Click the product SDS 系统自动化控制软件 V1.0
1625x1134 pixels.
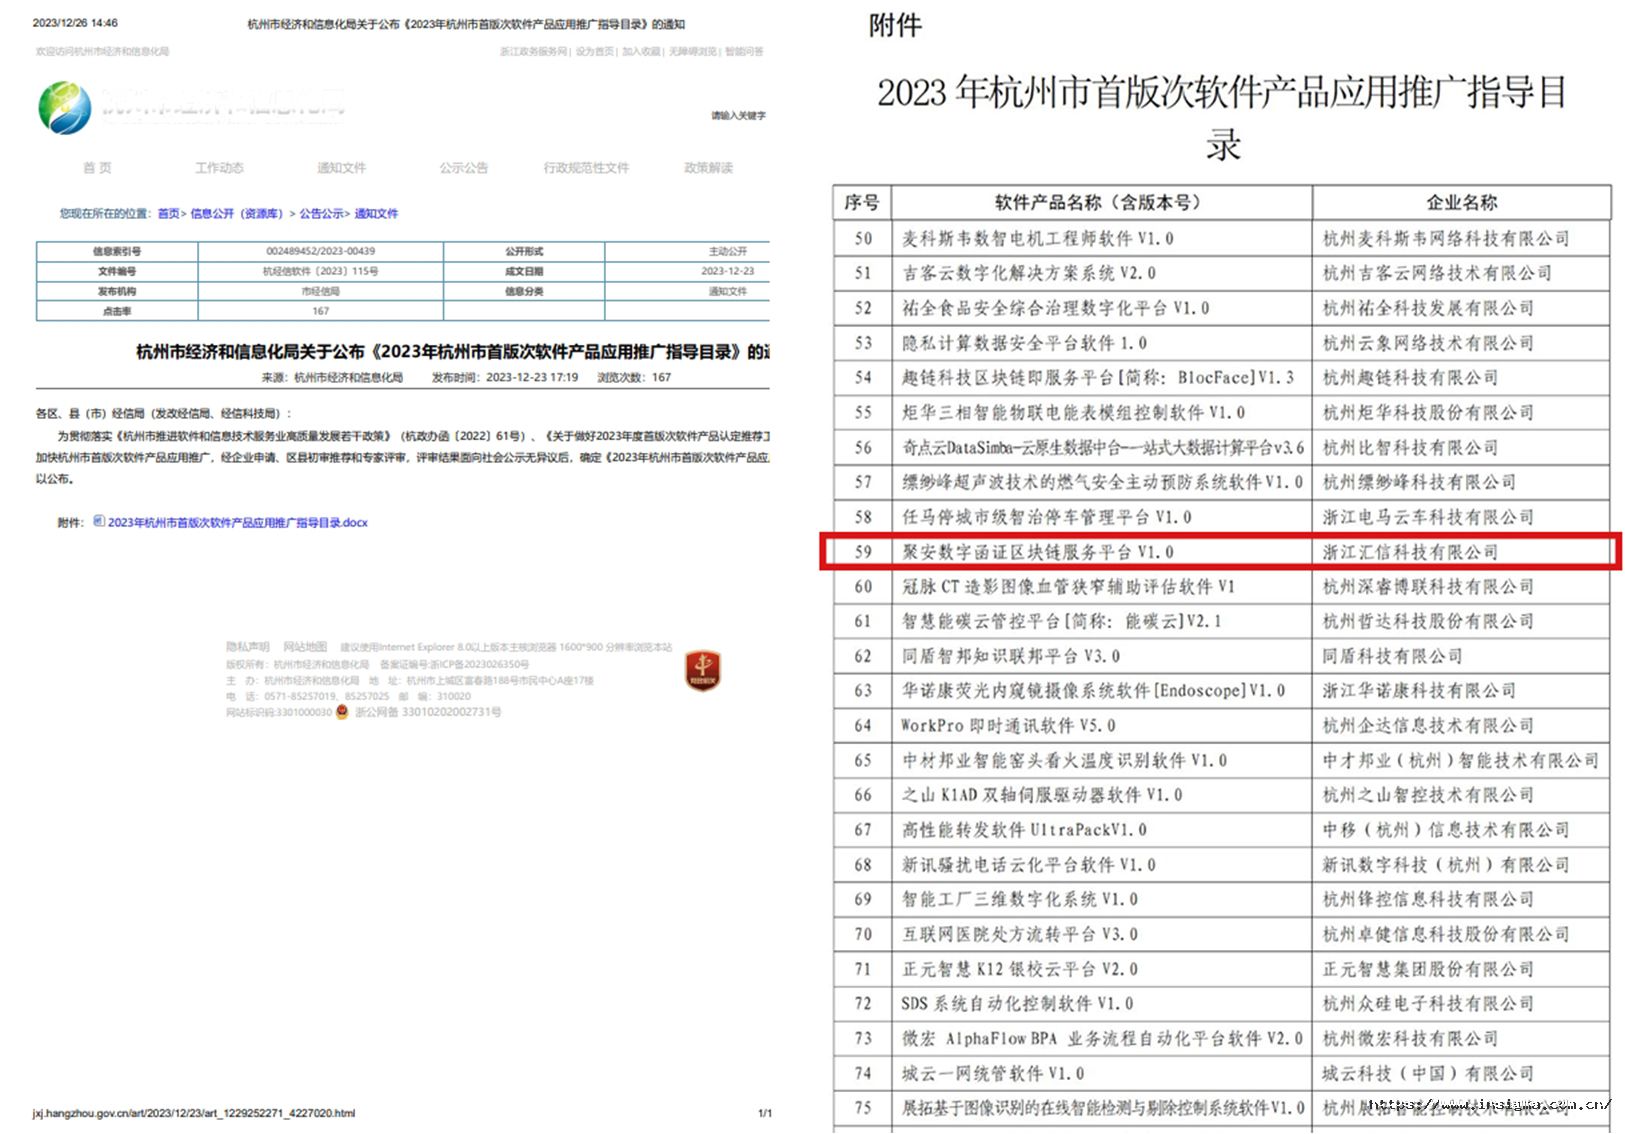[x=1017, y=1003]
